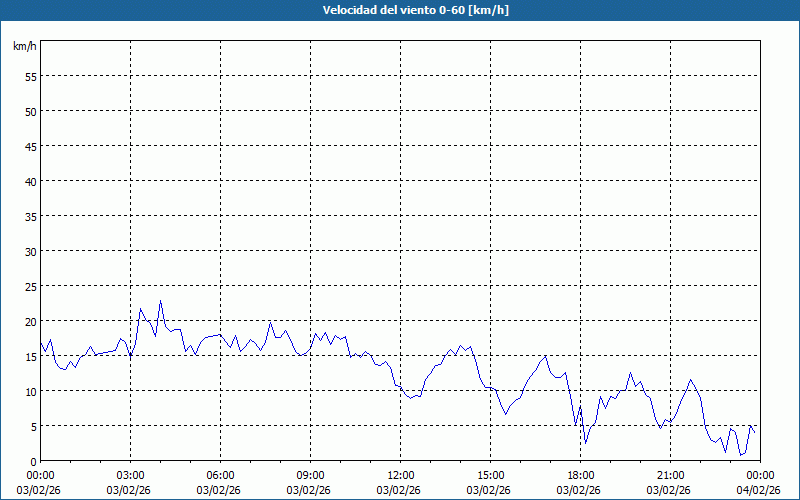
Task: Click the 09:00 time label on the x-axis
Action: click(x=310, y=474)
